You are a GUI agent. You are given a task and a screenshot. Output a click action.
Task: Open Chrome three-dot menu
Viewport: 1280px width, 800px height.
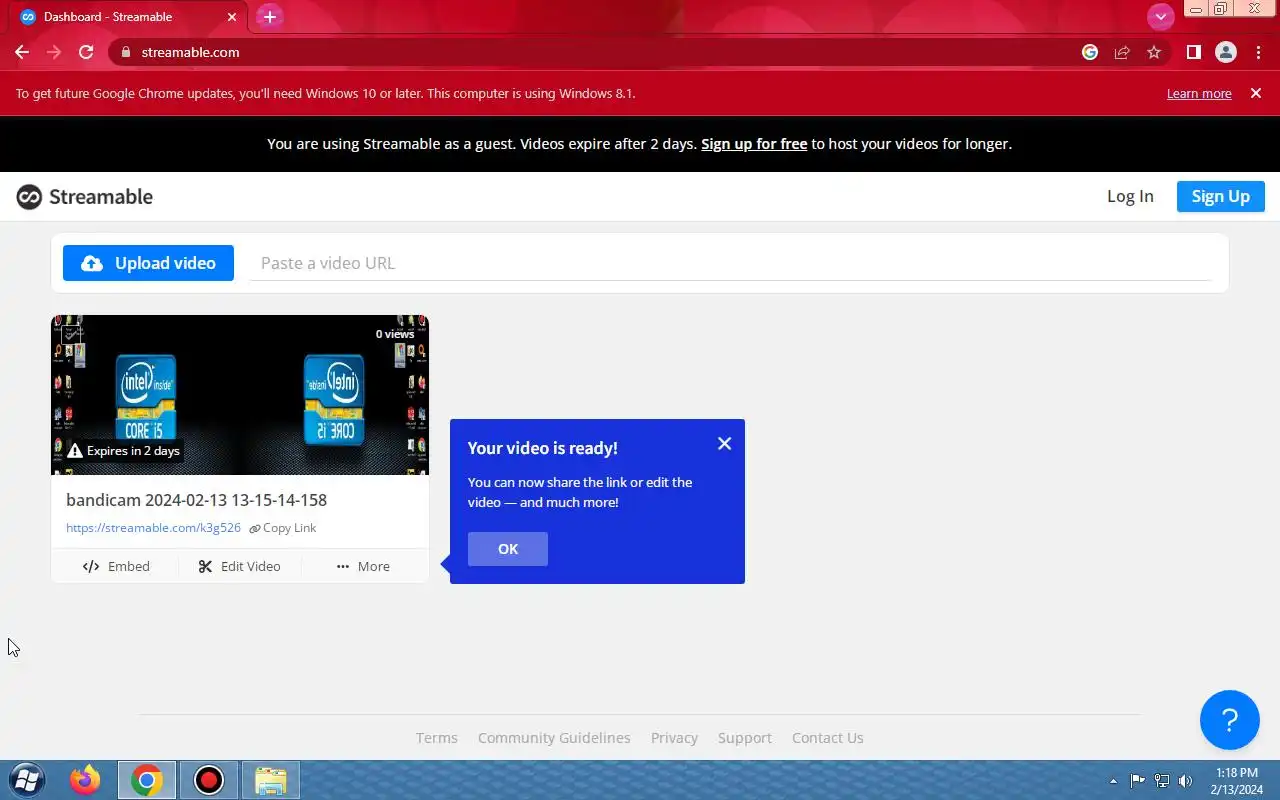tap(1257, 52)
